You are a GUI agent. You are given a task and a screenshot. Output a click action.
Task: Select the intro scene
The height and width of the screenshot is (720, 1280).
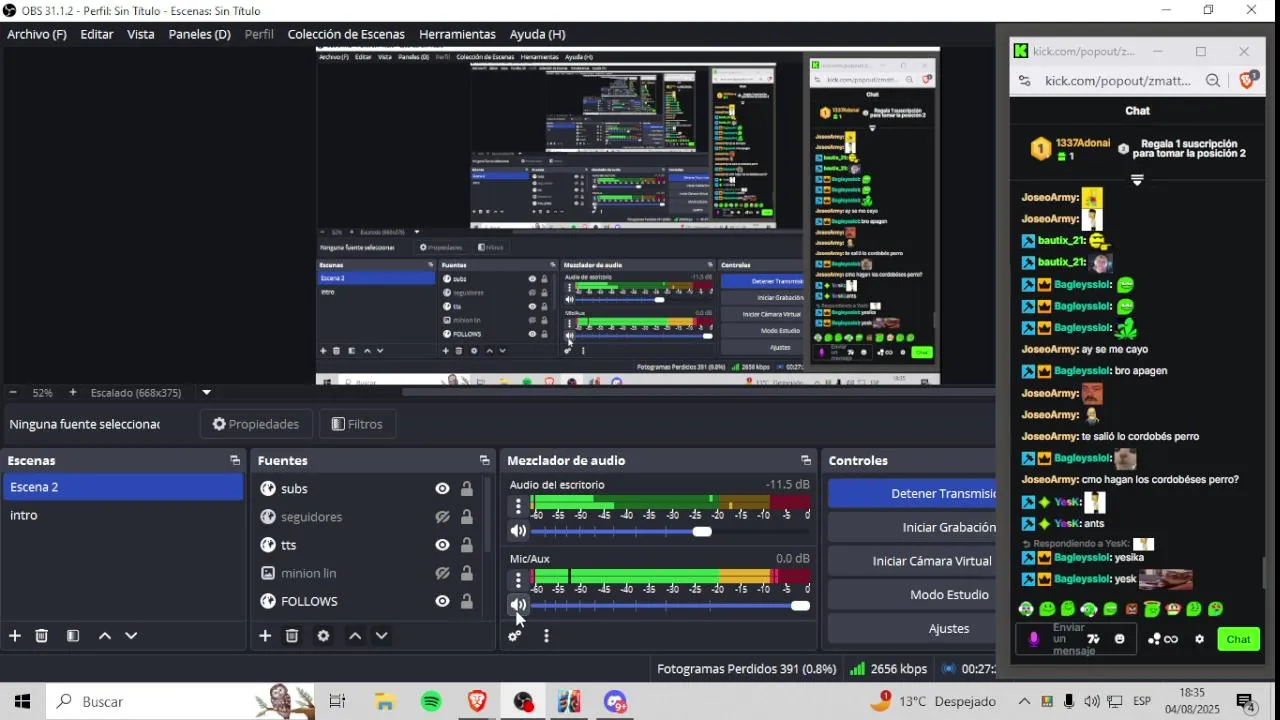(122, 515)
